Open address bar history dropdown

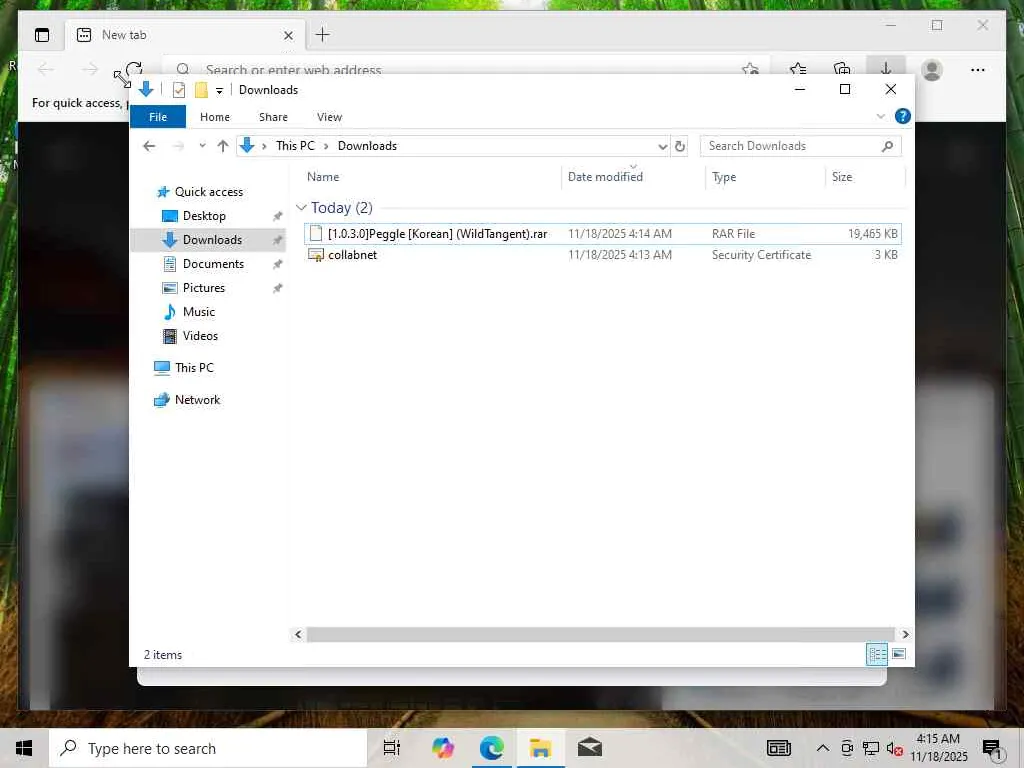point(662,146)
